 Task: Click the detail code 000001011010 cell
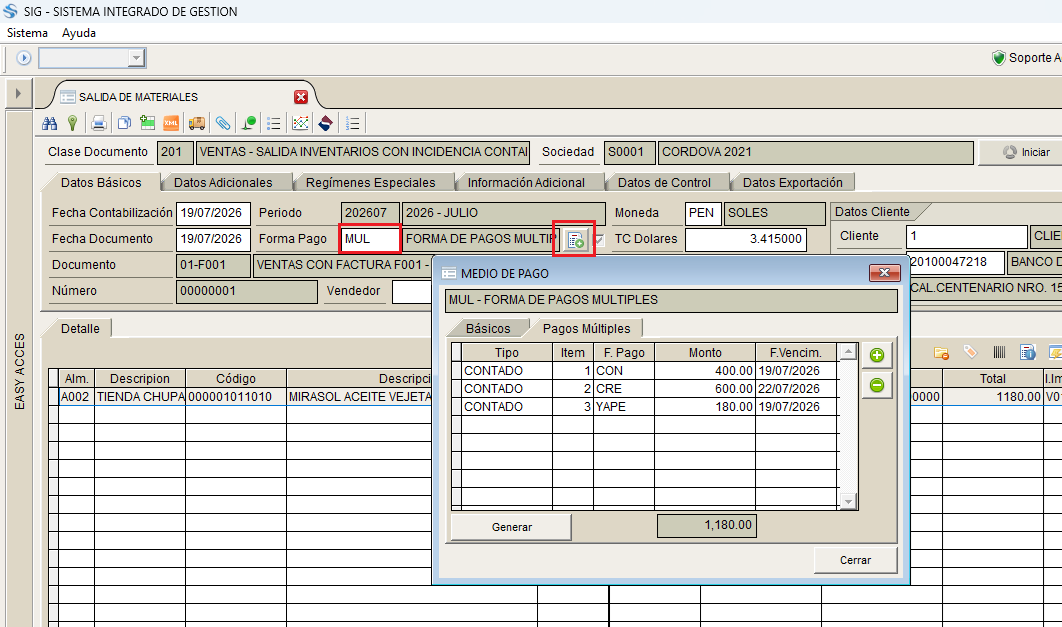(x=236, y=397)
